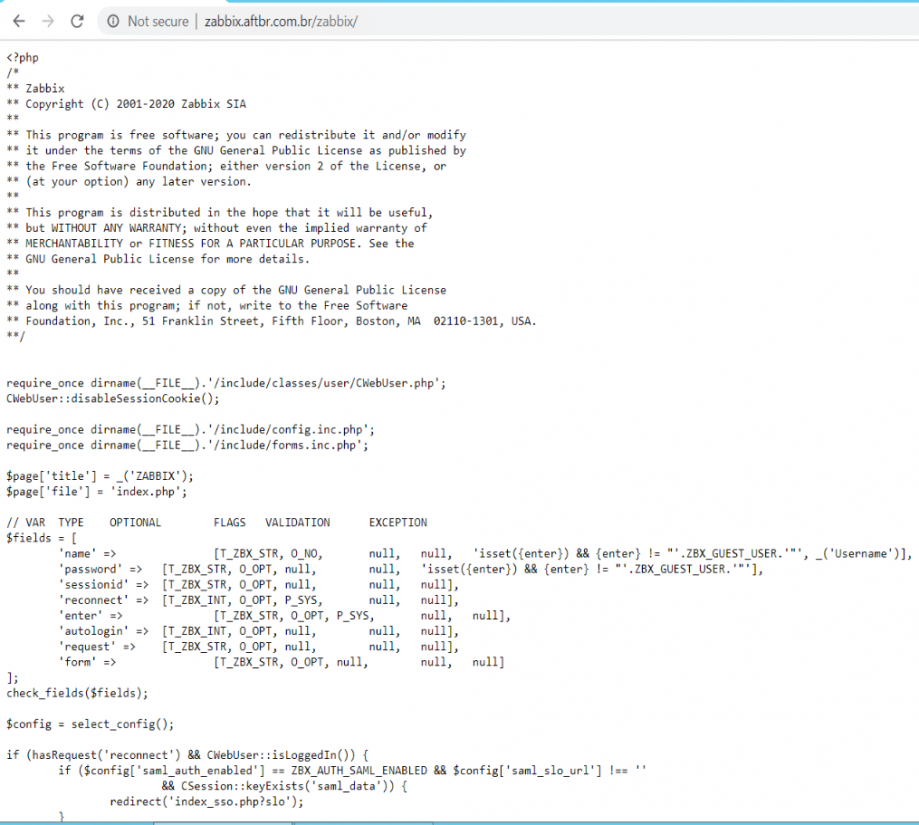
Task: Click the '51 Franklin Street' address line
Action: tap(271, 321)
